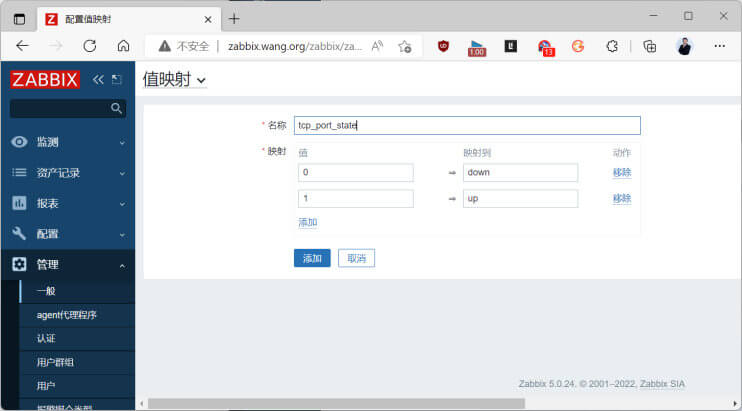Click the right arrow of horizontal scrollbar
Screen dimensions: 742x411
point(735,404)
